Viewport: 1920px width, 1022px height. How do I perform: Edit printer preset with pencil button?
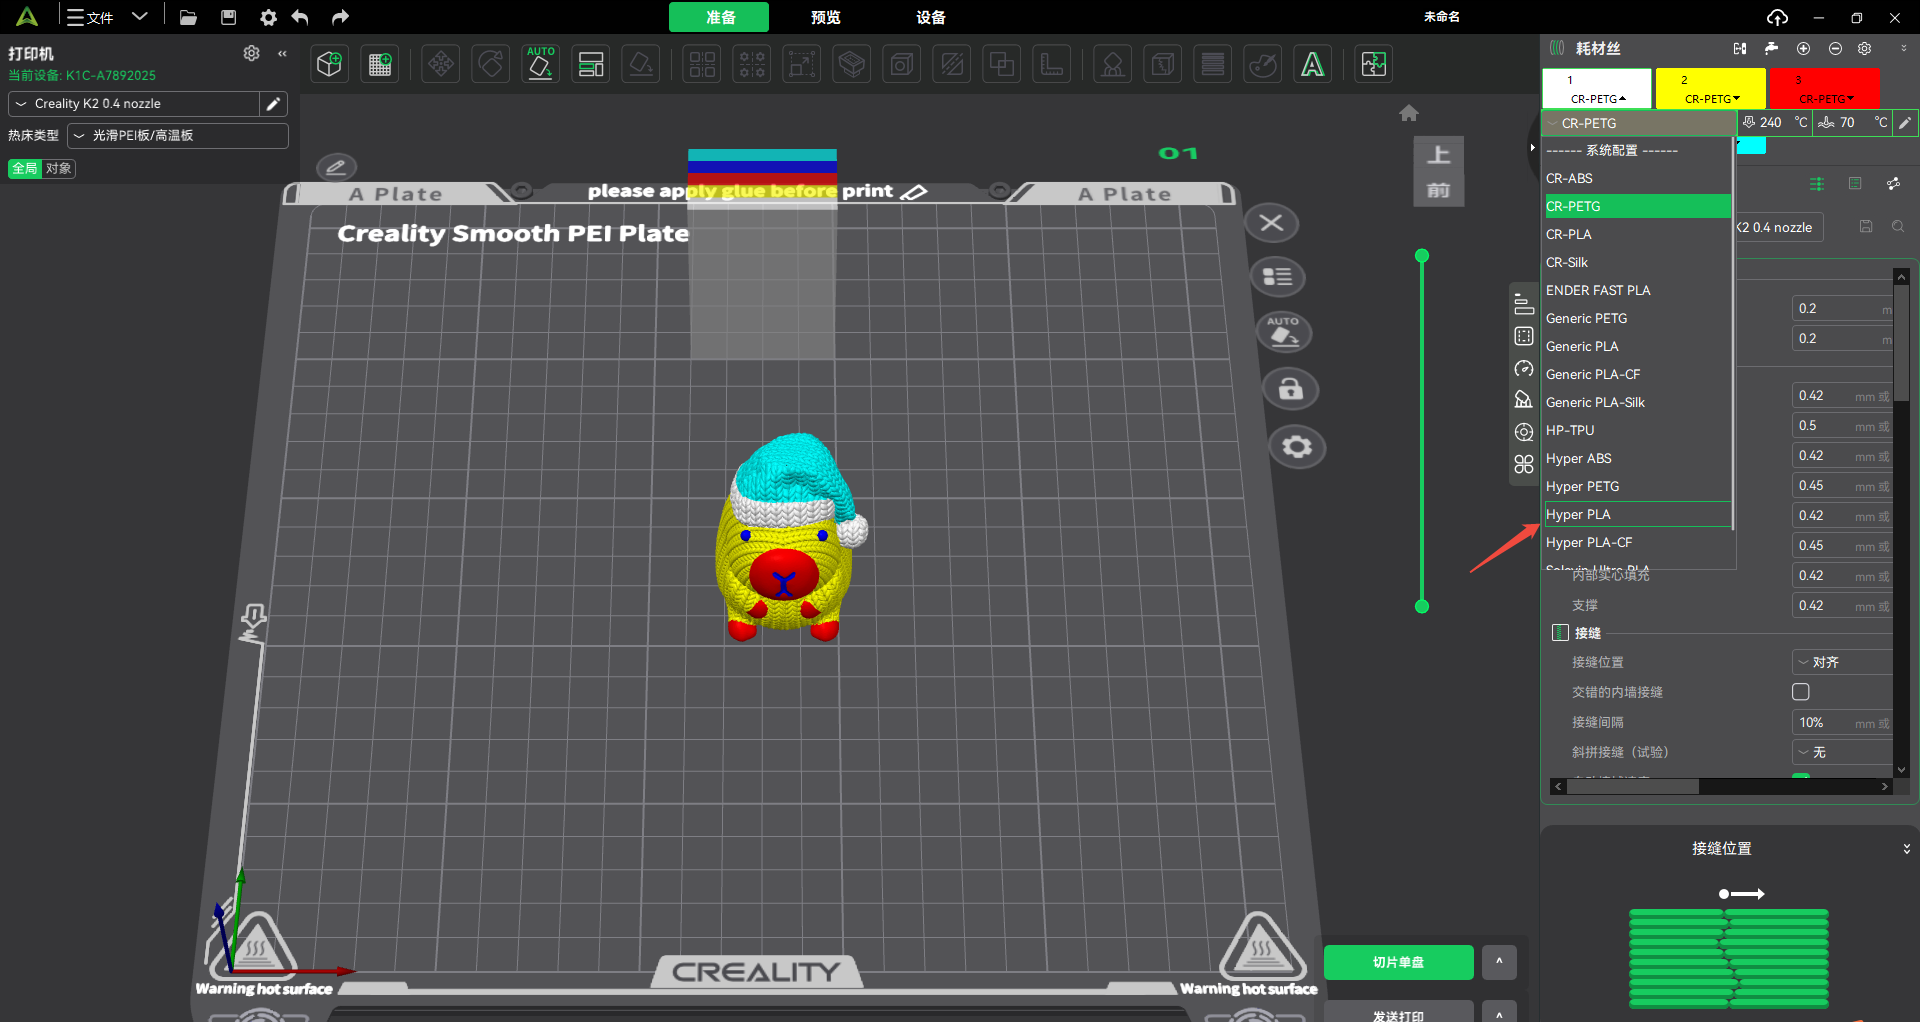[x=273, y=104]
